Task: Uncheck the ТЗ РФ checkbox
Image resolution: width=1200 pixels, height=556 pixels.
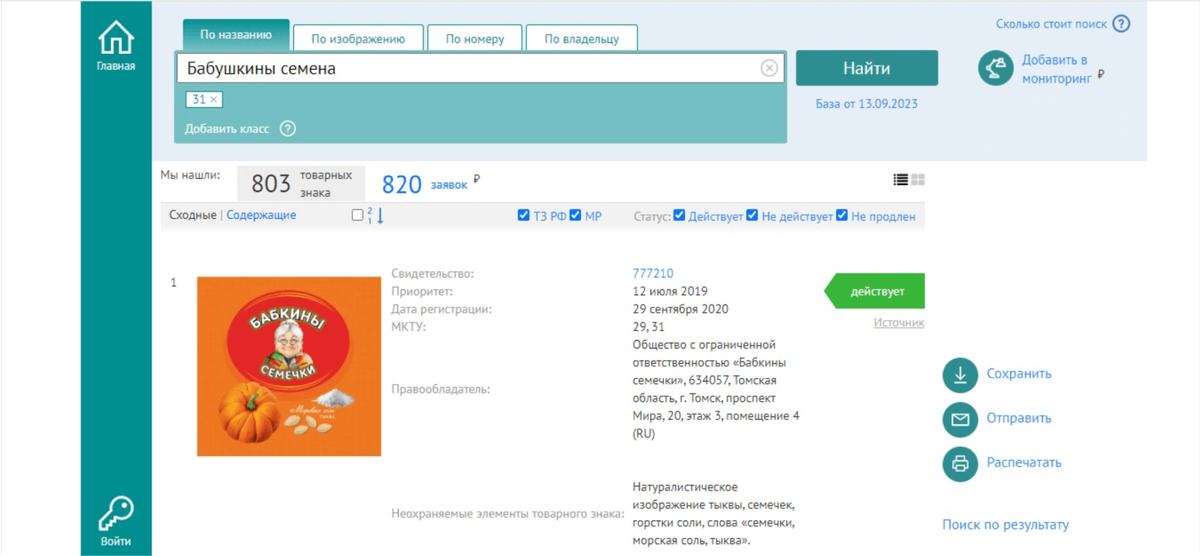Action: 524,215
